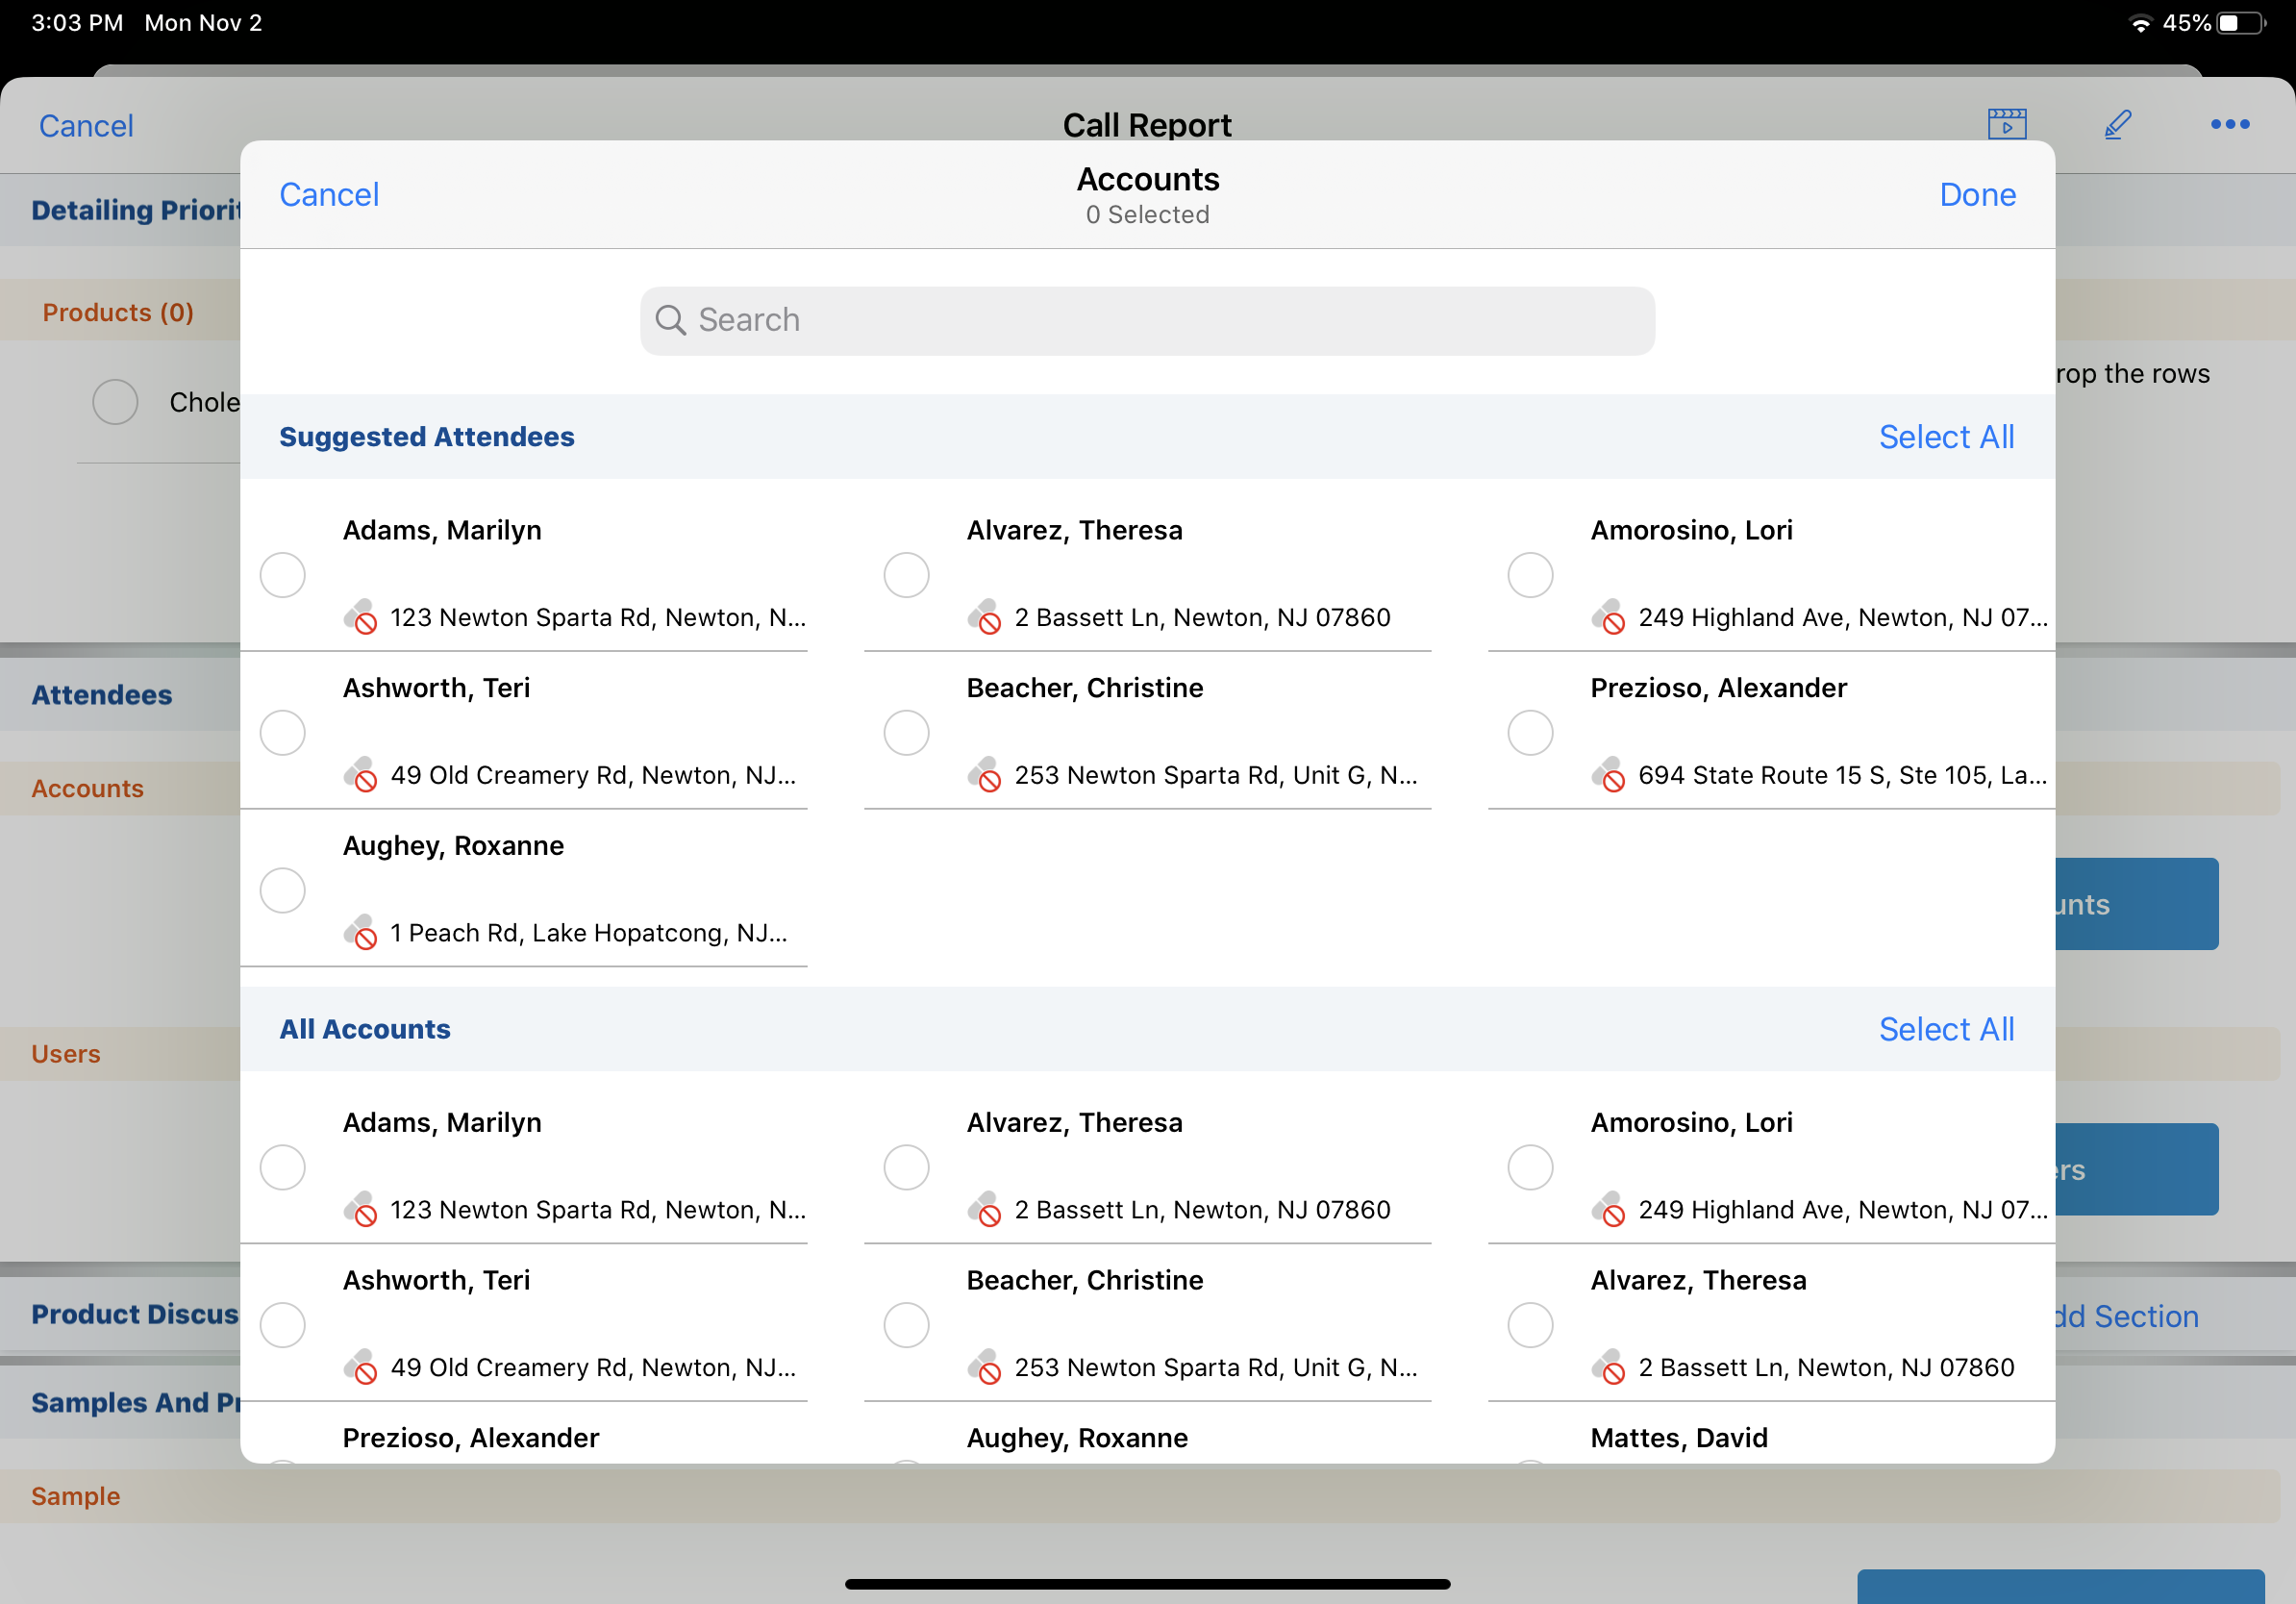Image resolution: width=2296 pixels, height=1604 pixels.
Task: Tap Done in Accounts dialog
Action: [x=1976, y=195]
